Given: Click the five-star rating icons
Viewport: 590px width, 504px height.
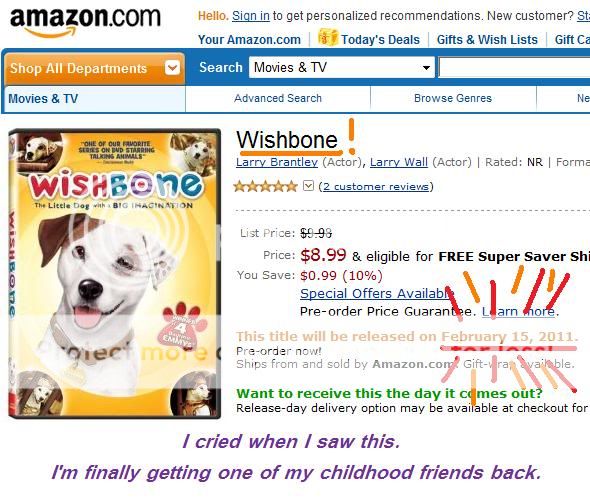Looking at the screenshot, I should point(265,186).
